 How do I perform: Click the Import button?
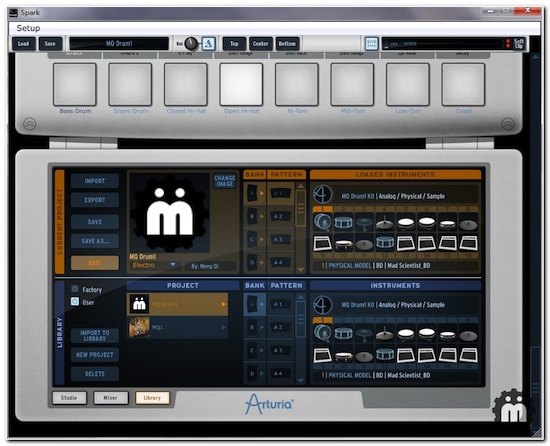pyautogui.click(x=95, y=181)
